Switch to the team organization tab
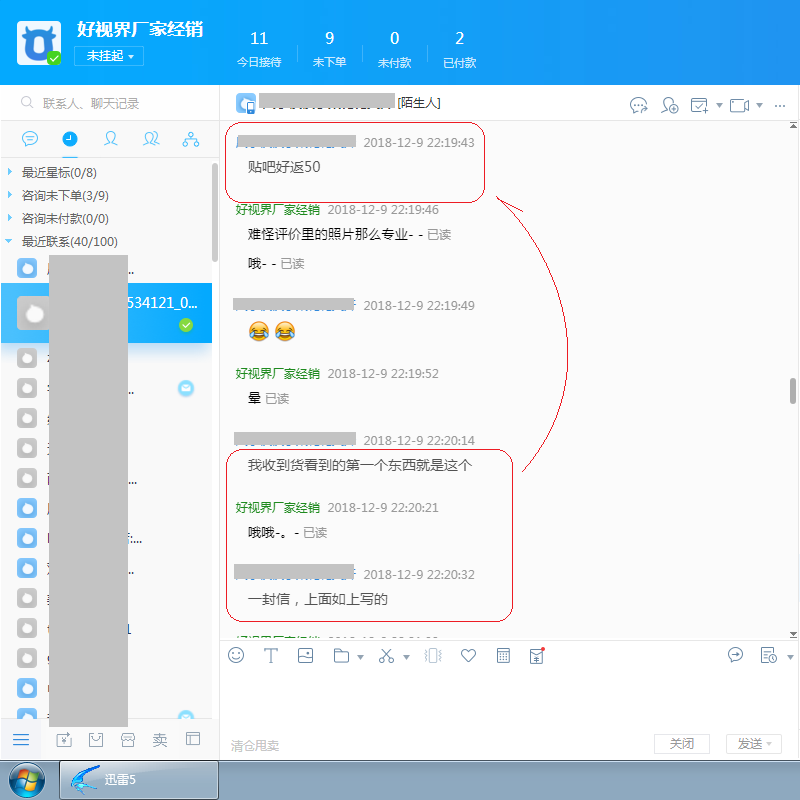 point(191,139)
